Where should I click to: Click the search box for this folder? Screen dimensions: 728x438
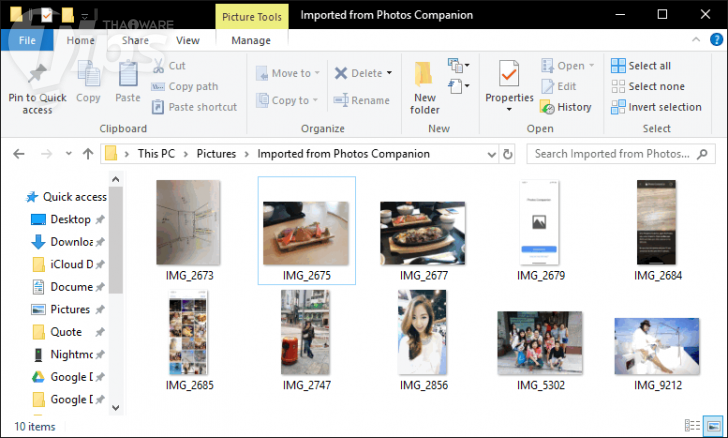[621, 154]
